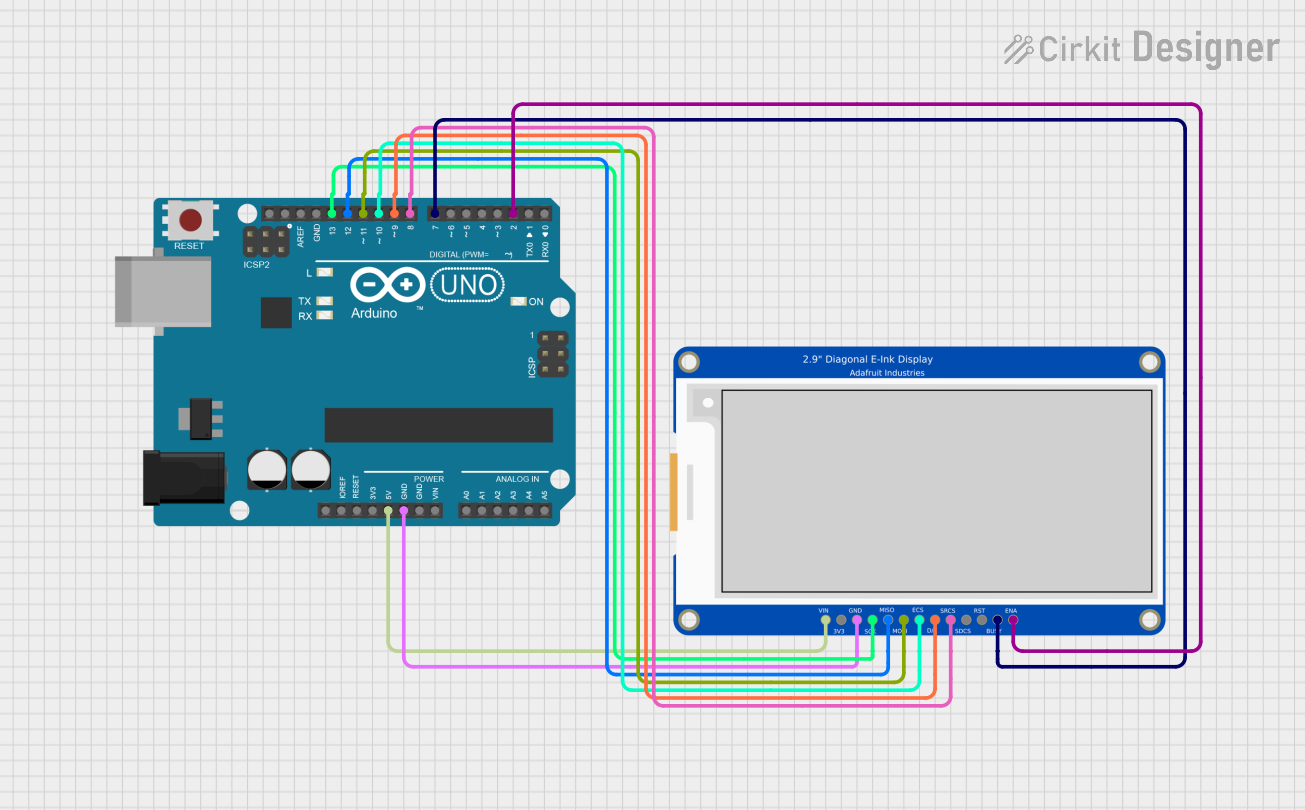Click the Arduino's silver USB connector
The height and width of the screenshot is (810, 1305).
(160, 291)
